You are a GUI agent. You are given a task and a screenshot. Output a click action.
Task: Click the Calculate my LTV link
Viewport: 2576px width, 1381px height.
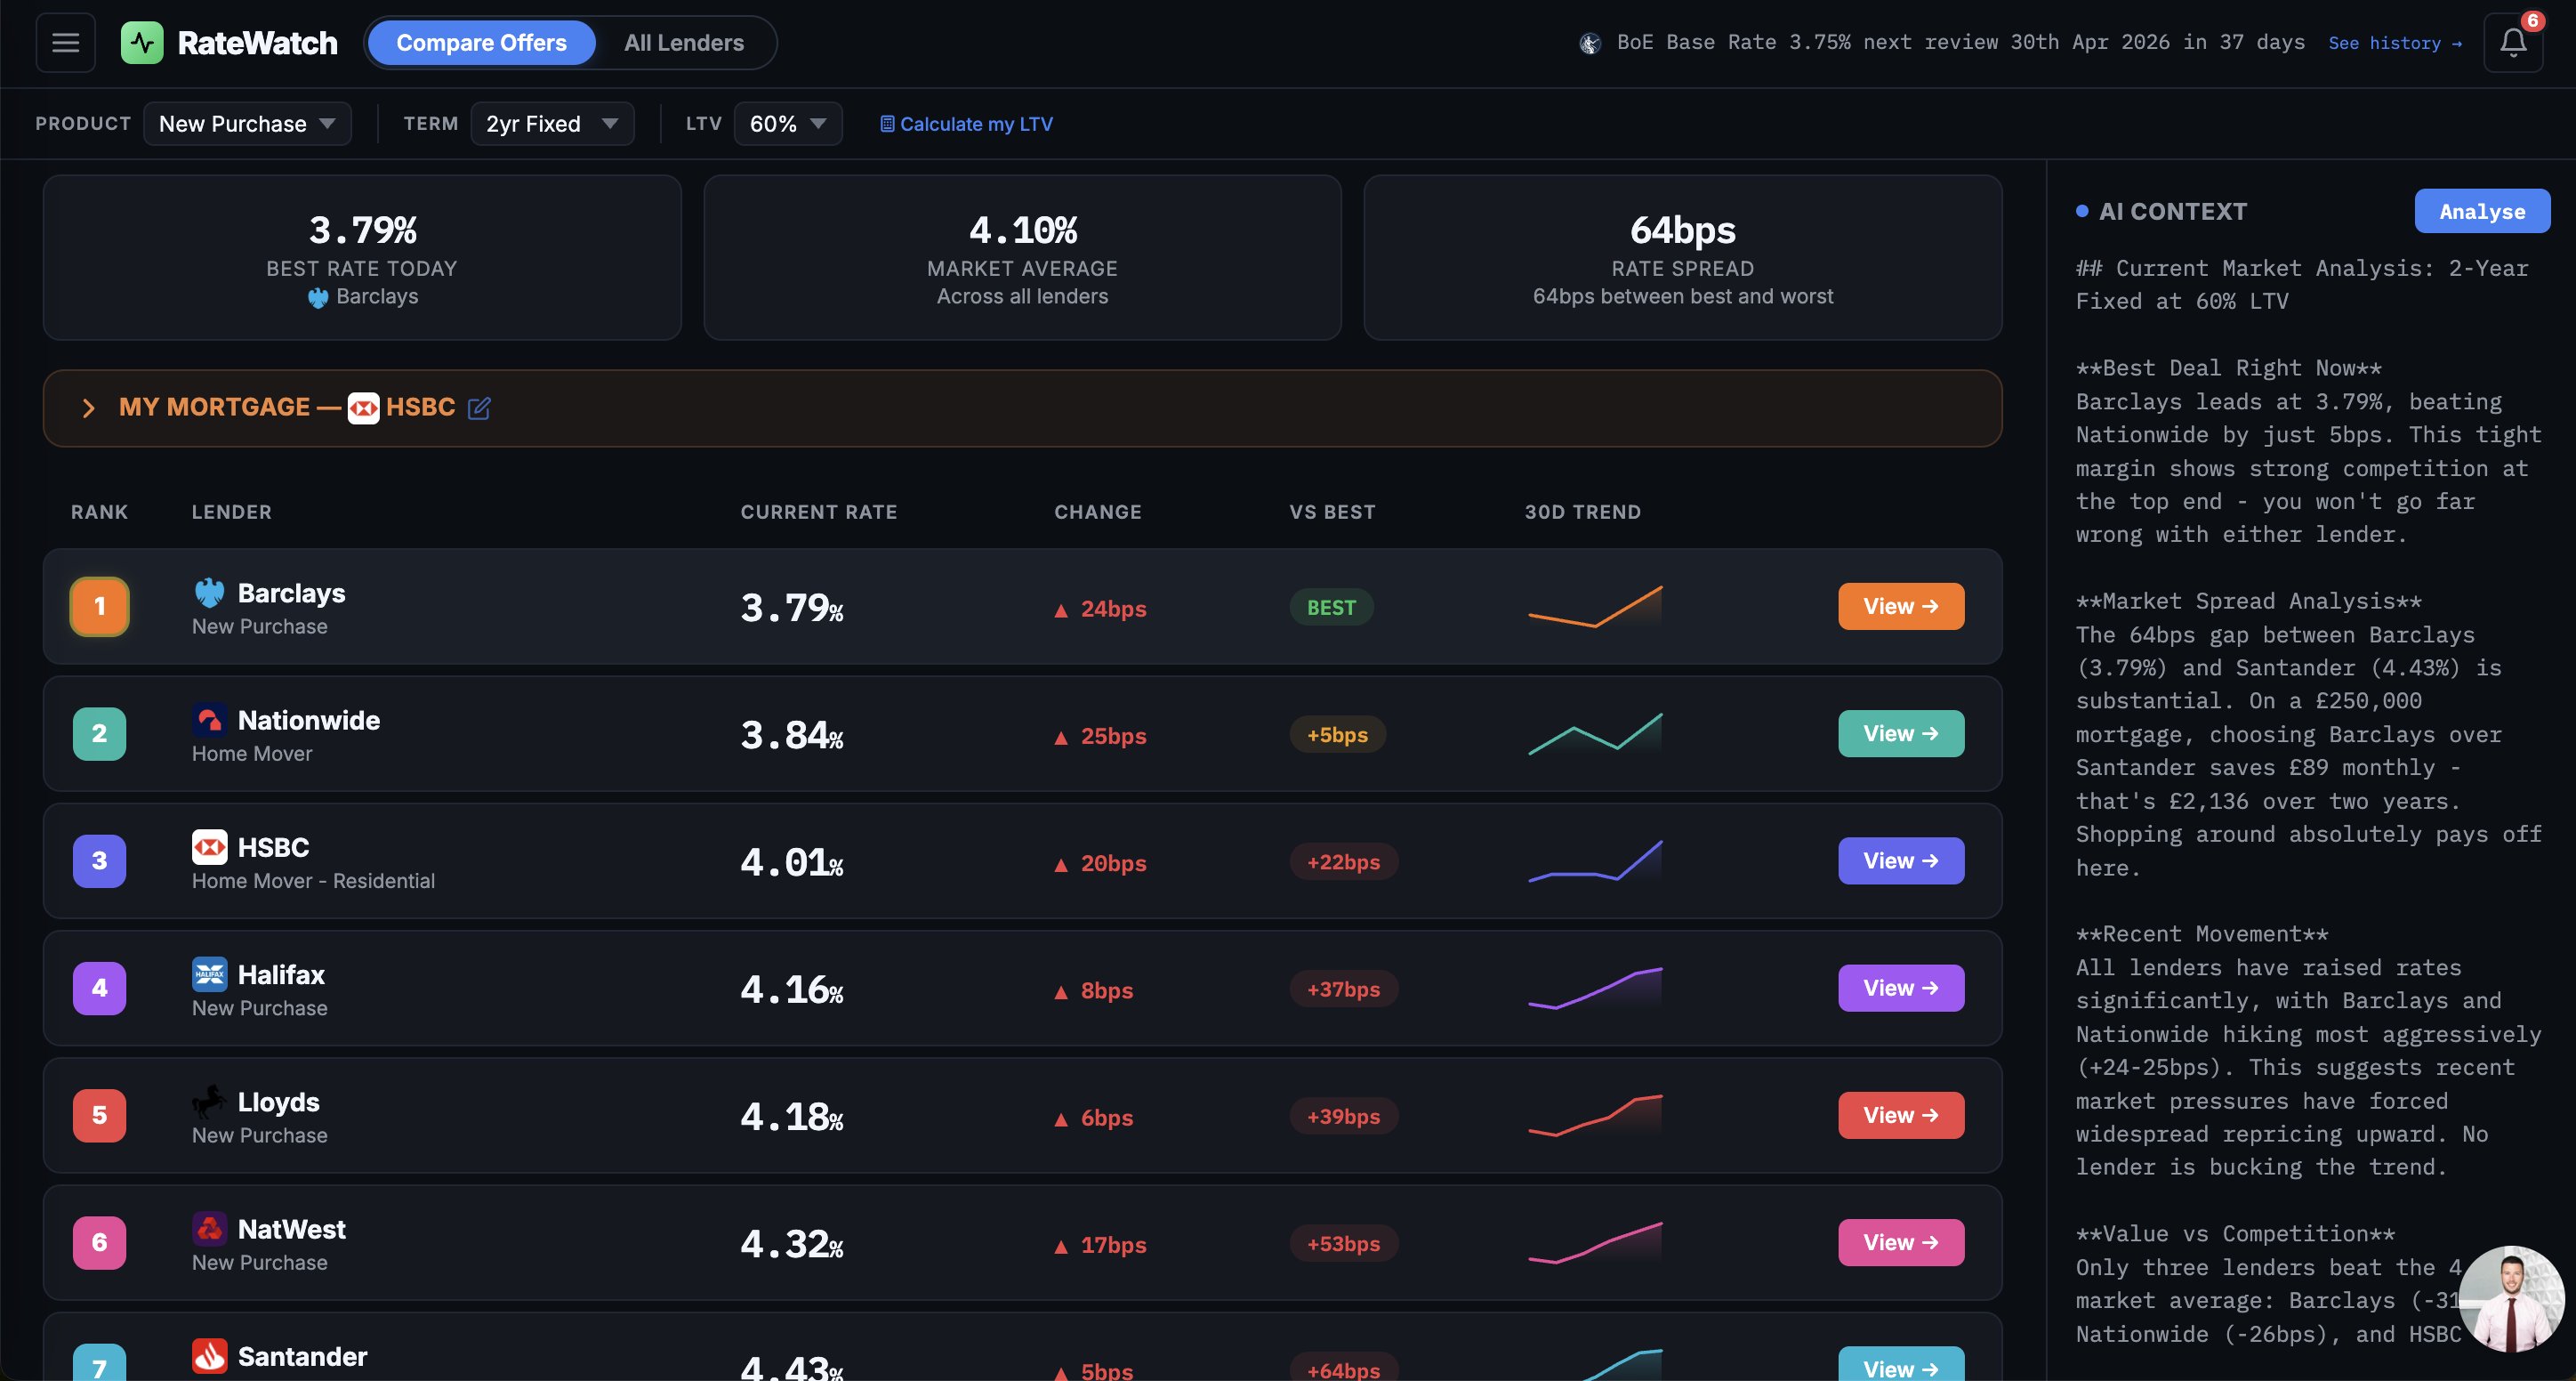[x=966, y=124]
